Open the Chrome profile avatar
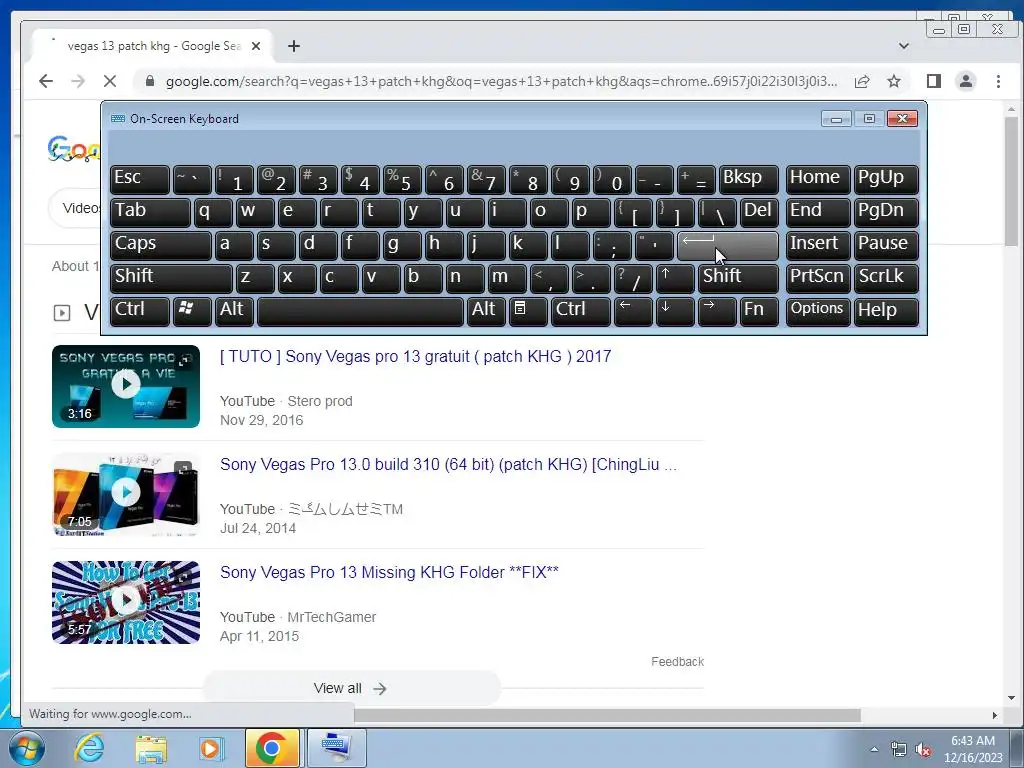Viewport: 1024px width, 768px height. (966, 81)
